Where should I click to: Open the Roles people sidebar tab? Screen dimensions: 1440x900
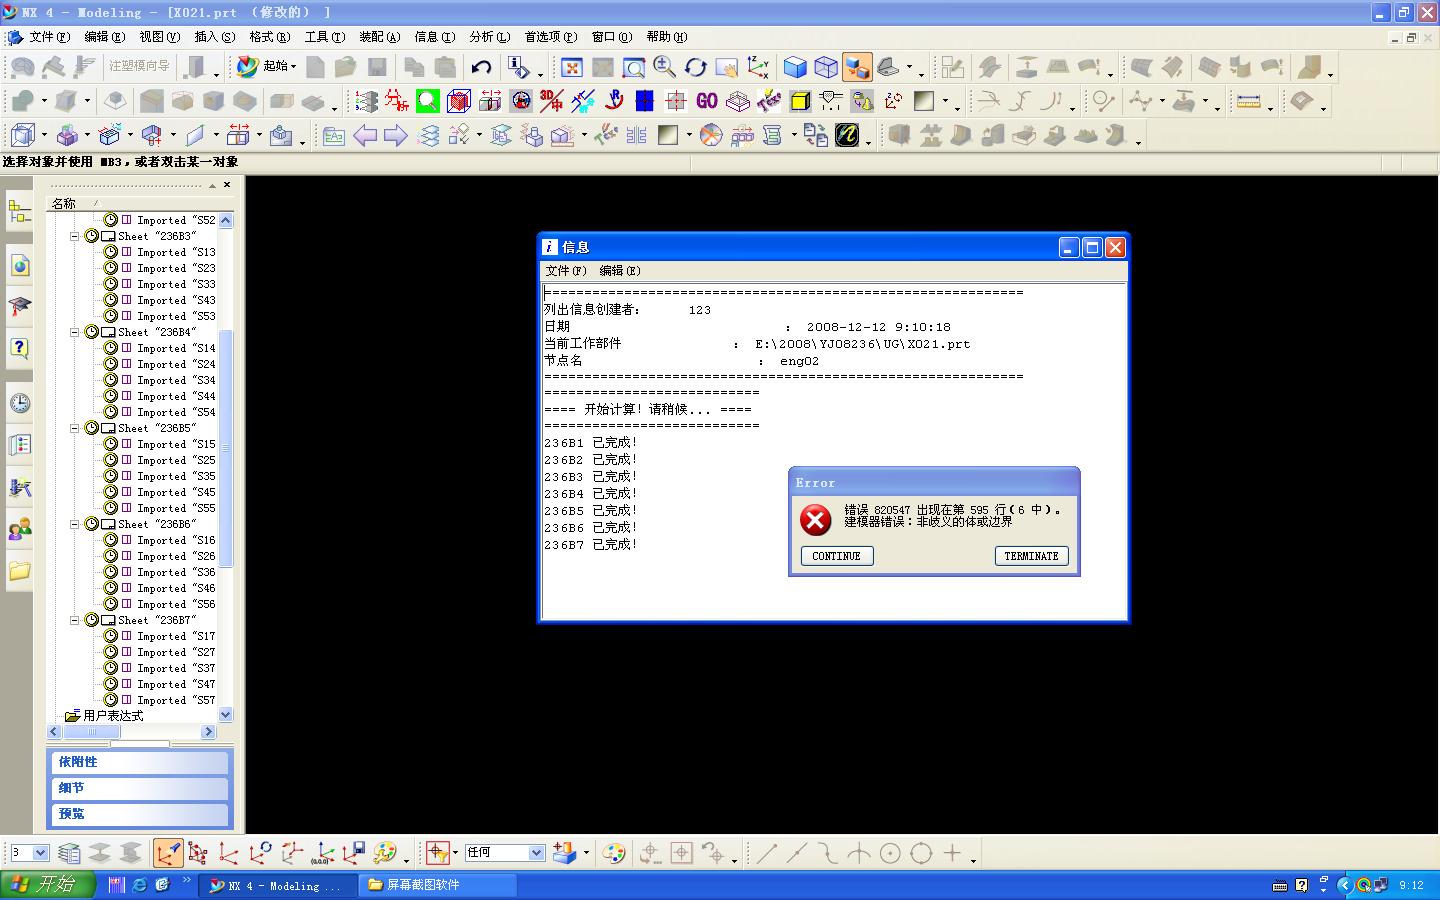coord(20,529)
